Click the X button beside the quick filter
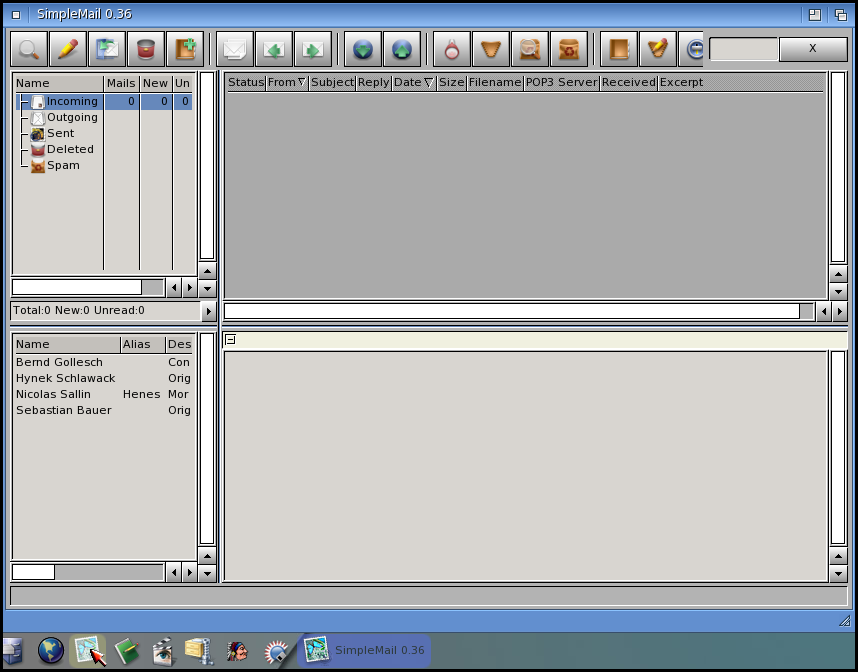The width and height of the screenshot is (858, 672). pyautogui.click(x=813, y=49)
